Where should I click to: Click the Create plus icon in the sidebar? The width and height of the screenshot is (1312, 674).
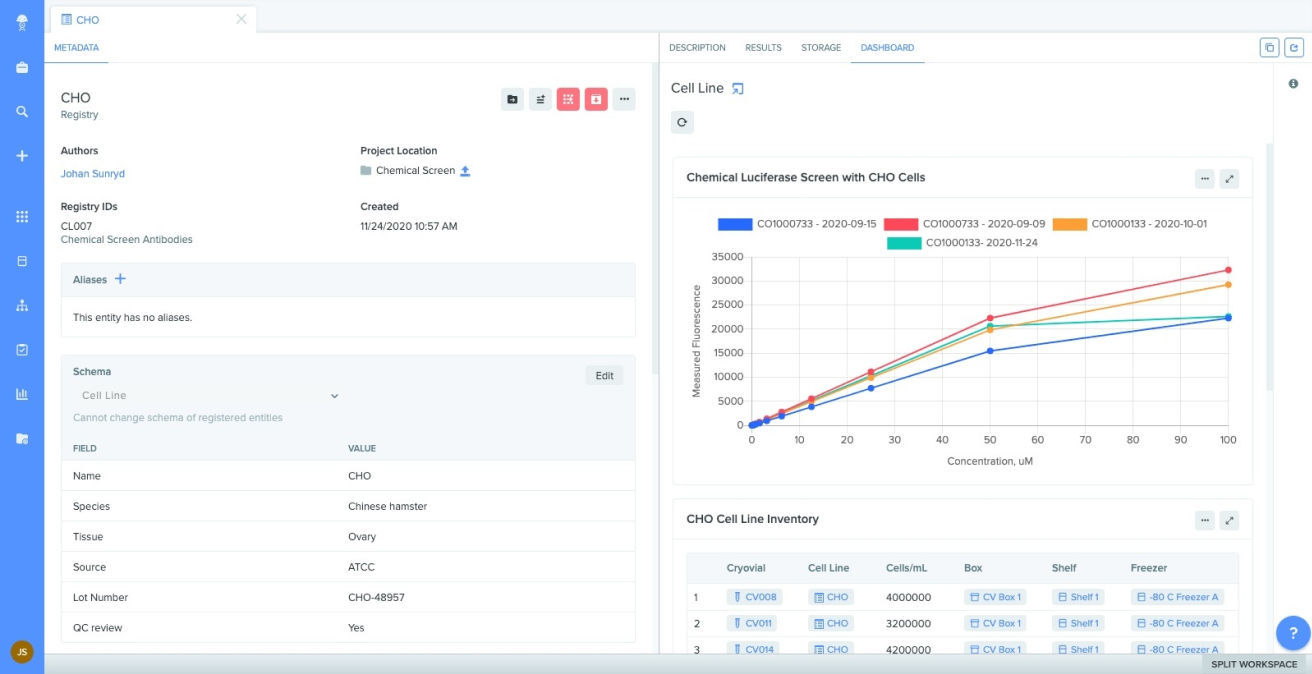click(21, 155)
